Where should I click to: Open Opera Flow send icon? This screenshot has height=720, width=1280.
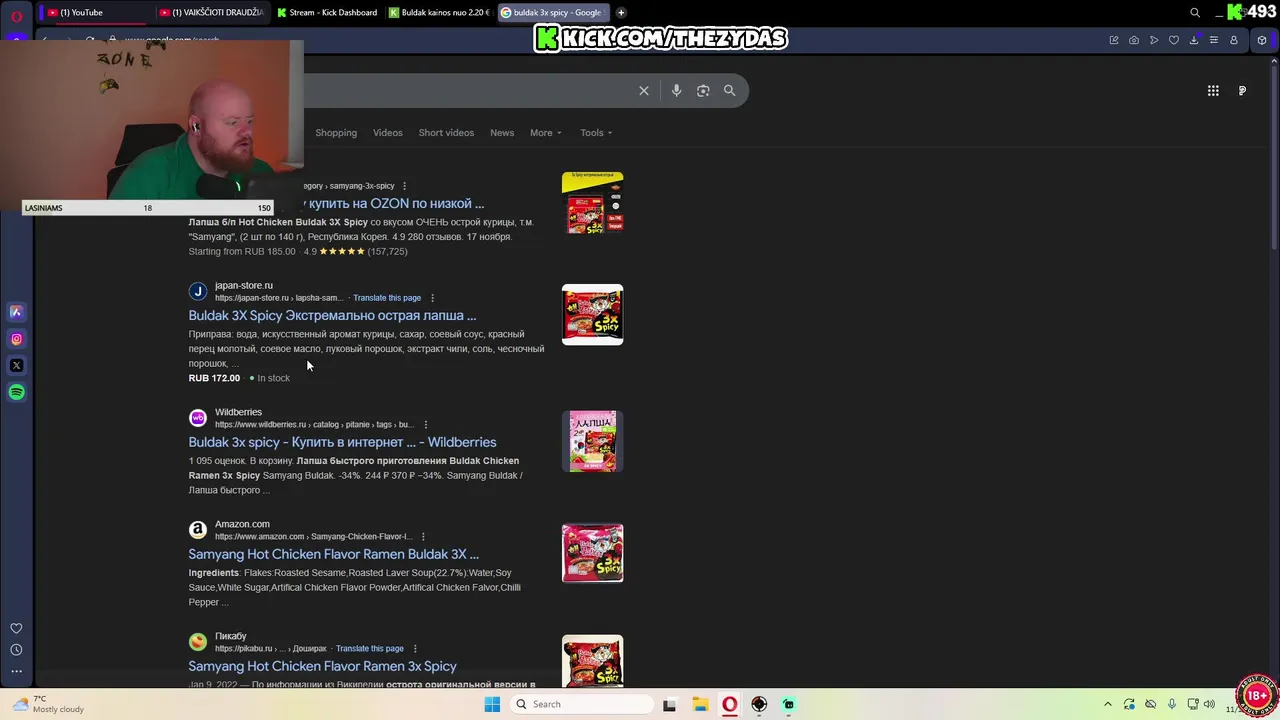(1154, 40)
